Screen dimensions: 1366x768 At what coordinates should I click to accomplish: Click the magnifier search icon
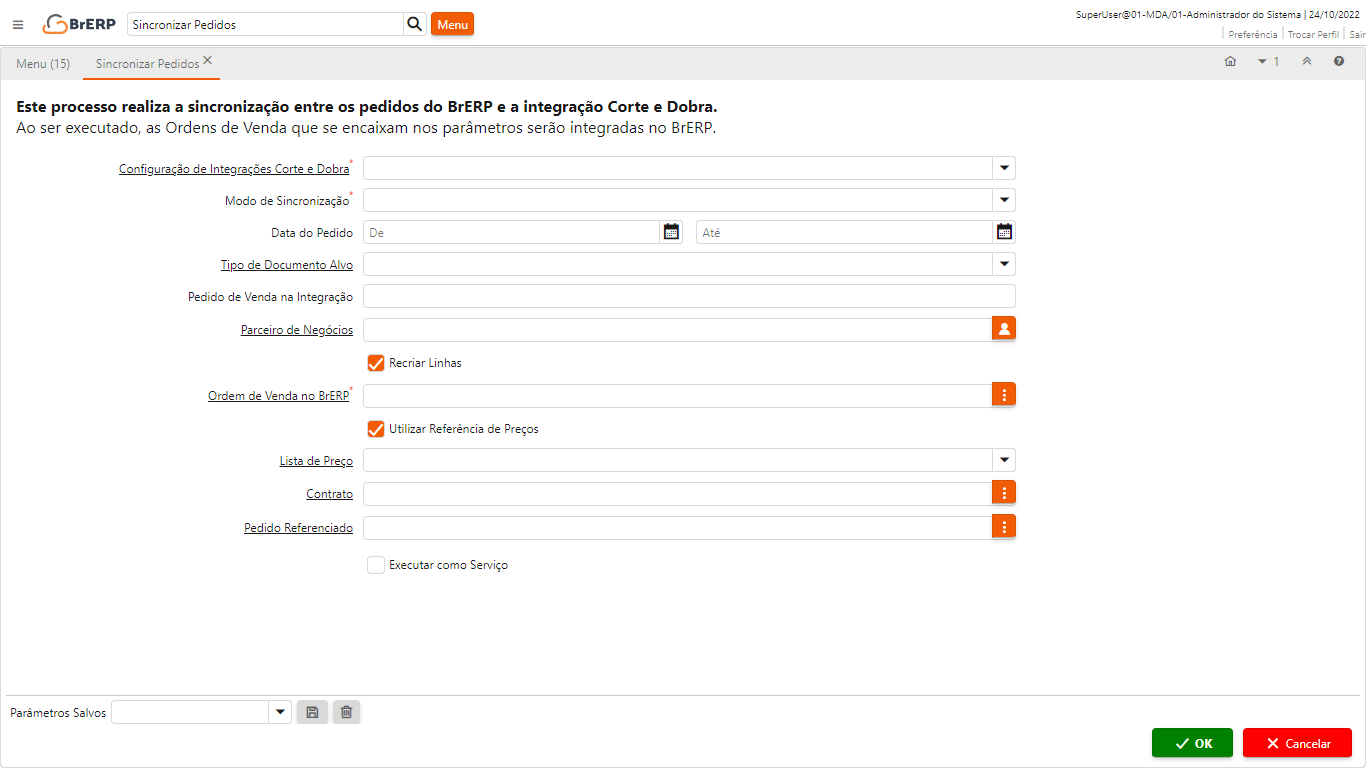pyautogui.click(x=415, y=24)
